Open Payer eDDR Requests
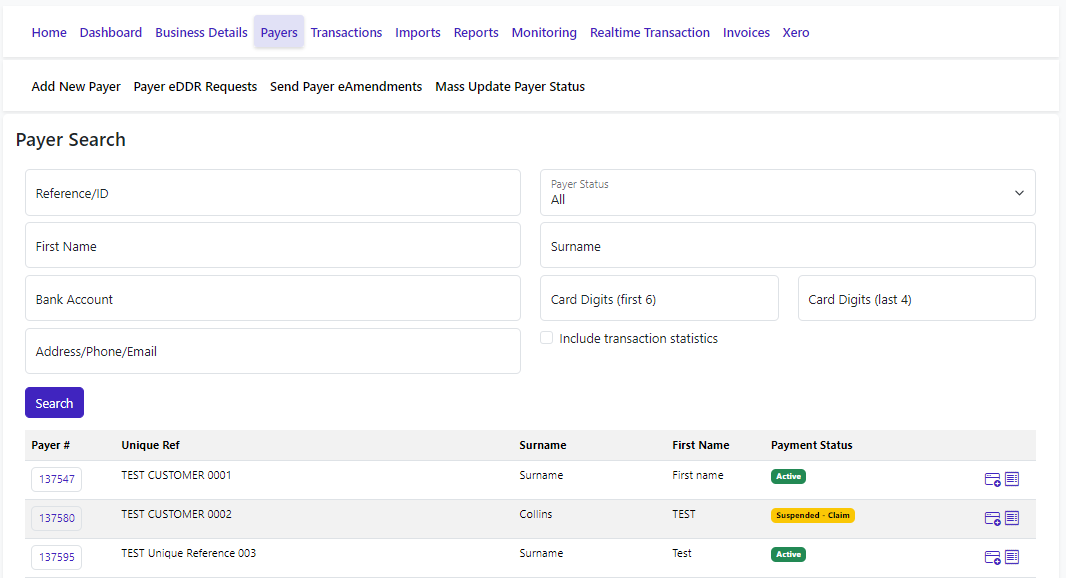Image resolution: width=1066 pixels, height=578 pixels. click(195, 86)
